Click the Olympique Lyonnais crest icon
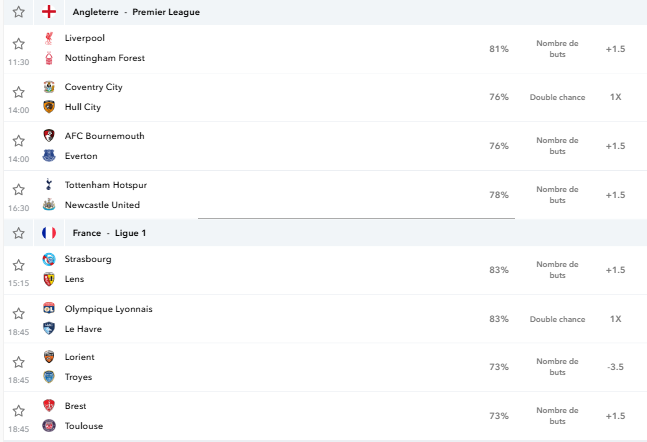This screenshot has height=442, width=647. tap(49, 308)
